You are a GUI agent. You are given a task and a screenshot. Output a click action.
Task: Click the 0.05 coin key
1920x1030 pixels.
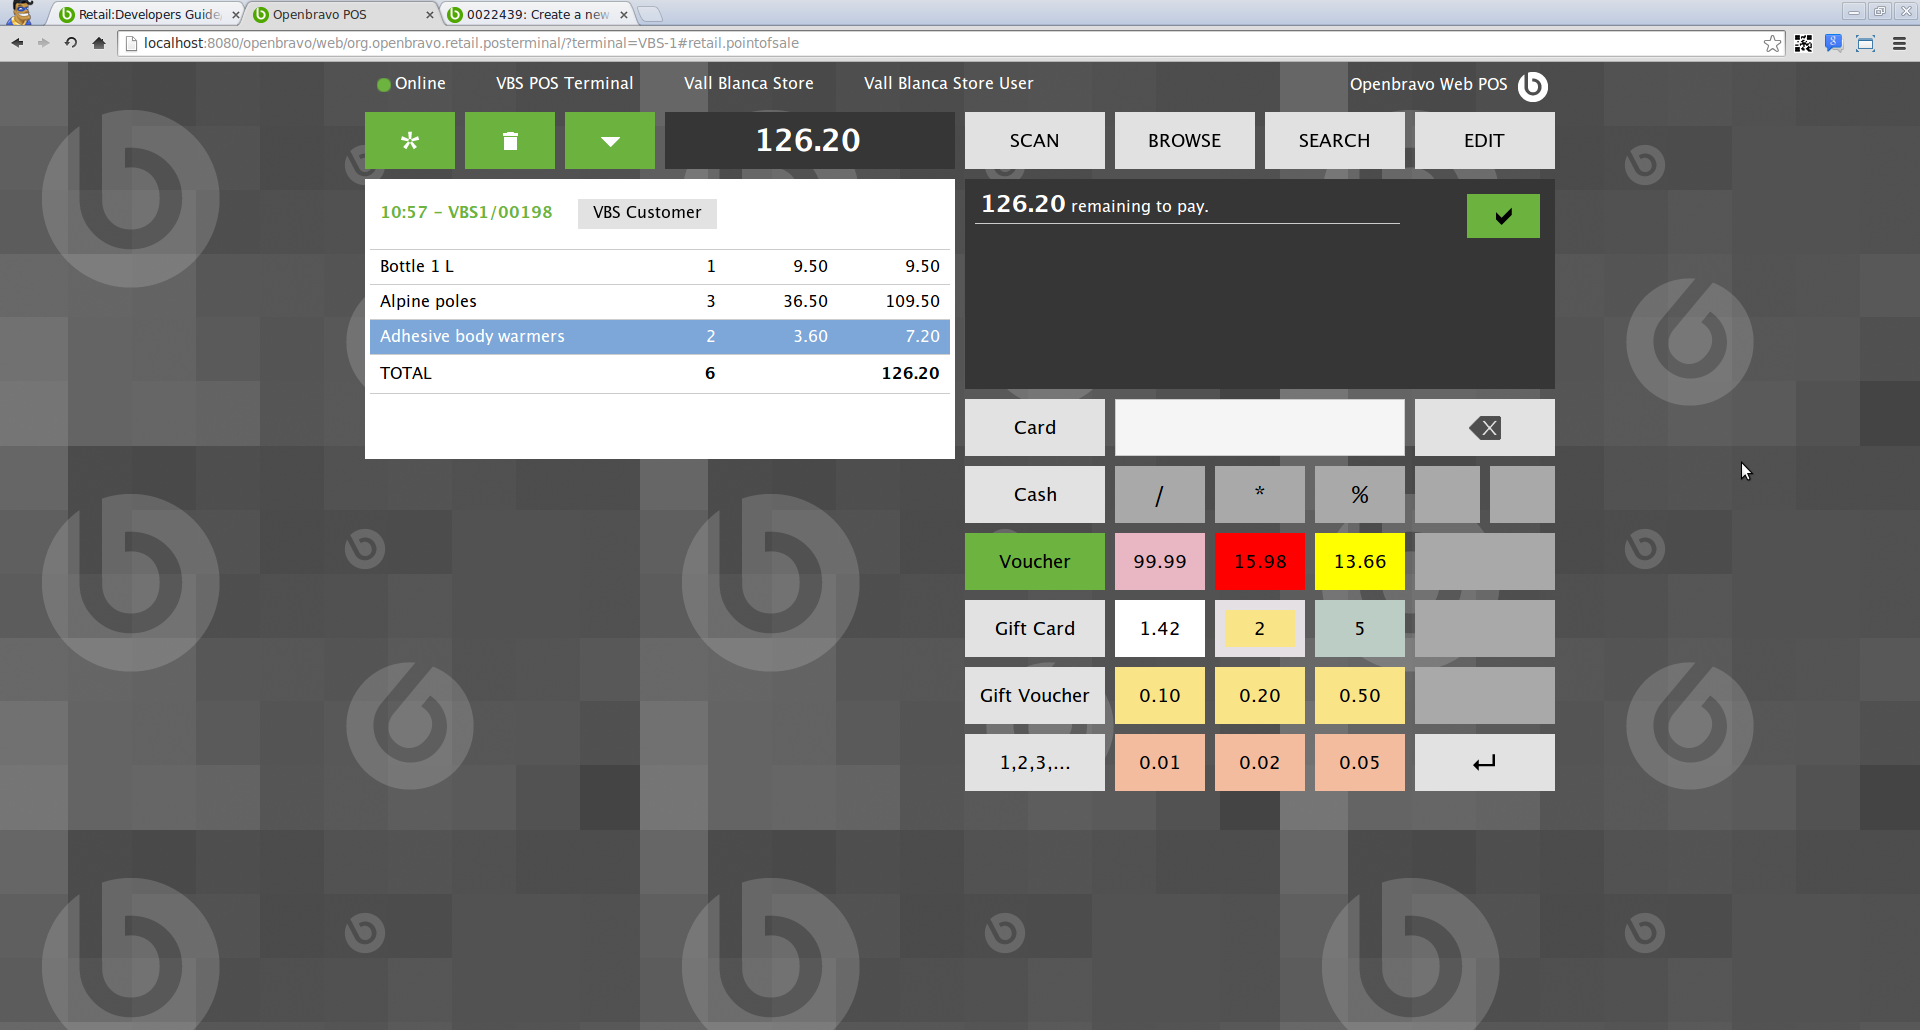pos(1360,763)
